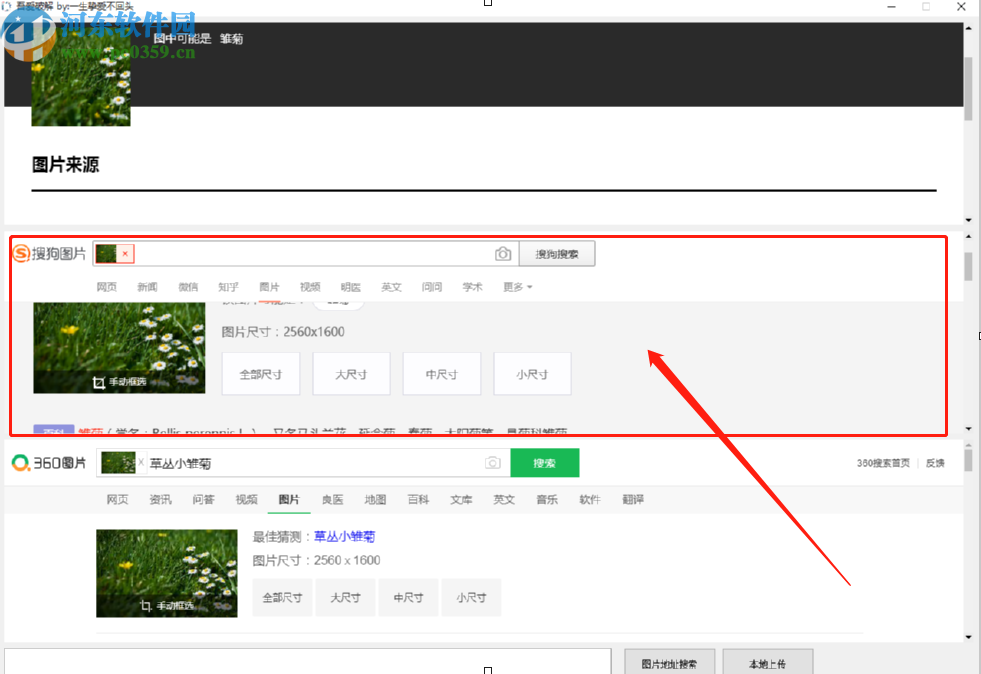Click the 360 pane scrollbar down arrow
The image size is (981, 674).
tap(968, 637)
